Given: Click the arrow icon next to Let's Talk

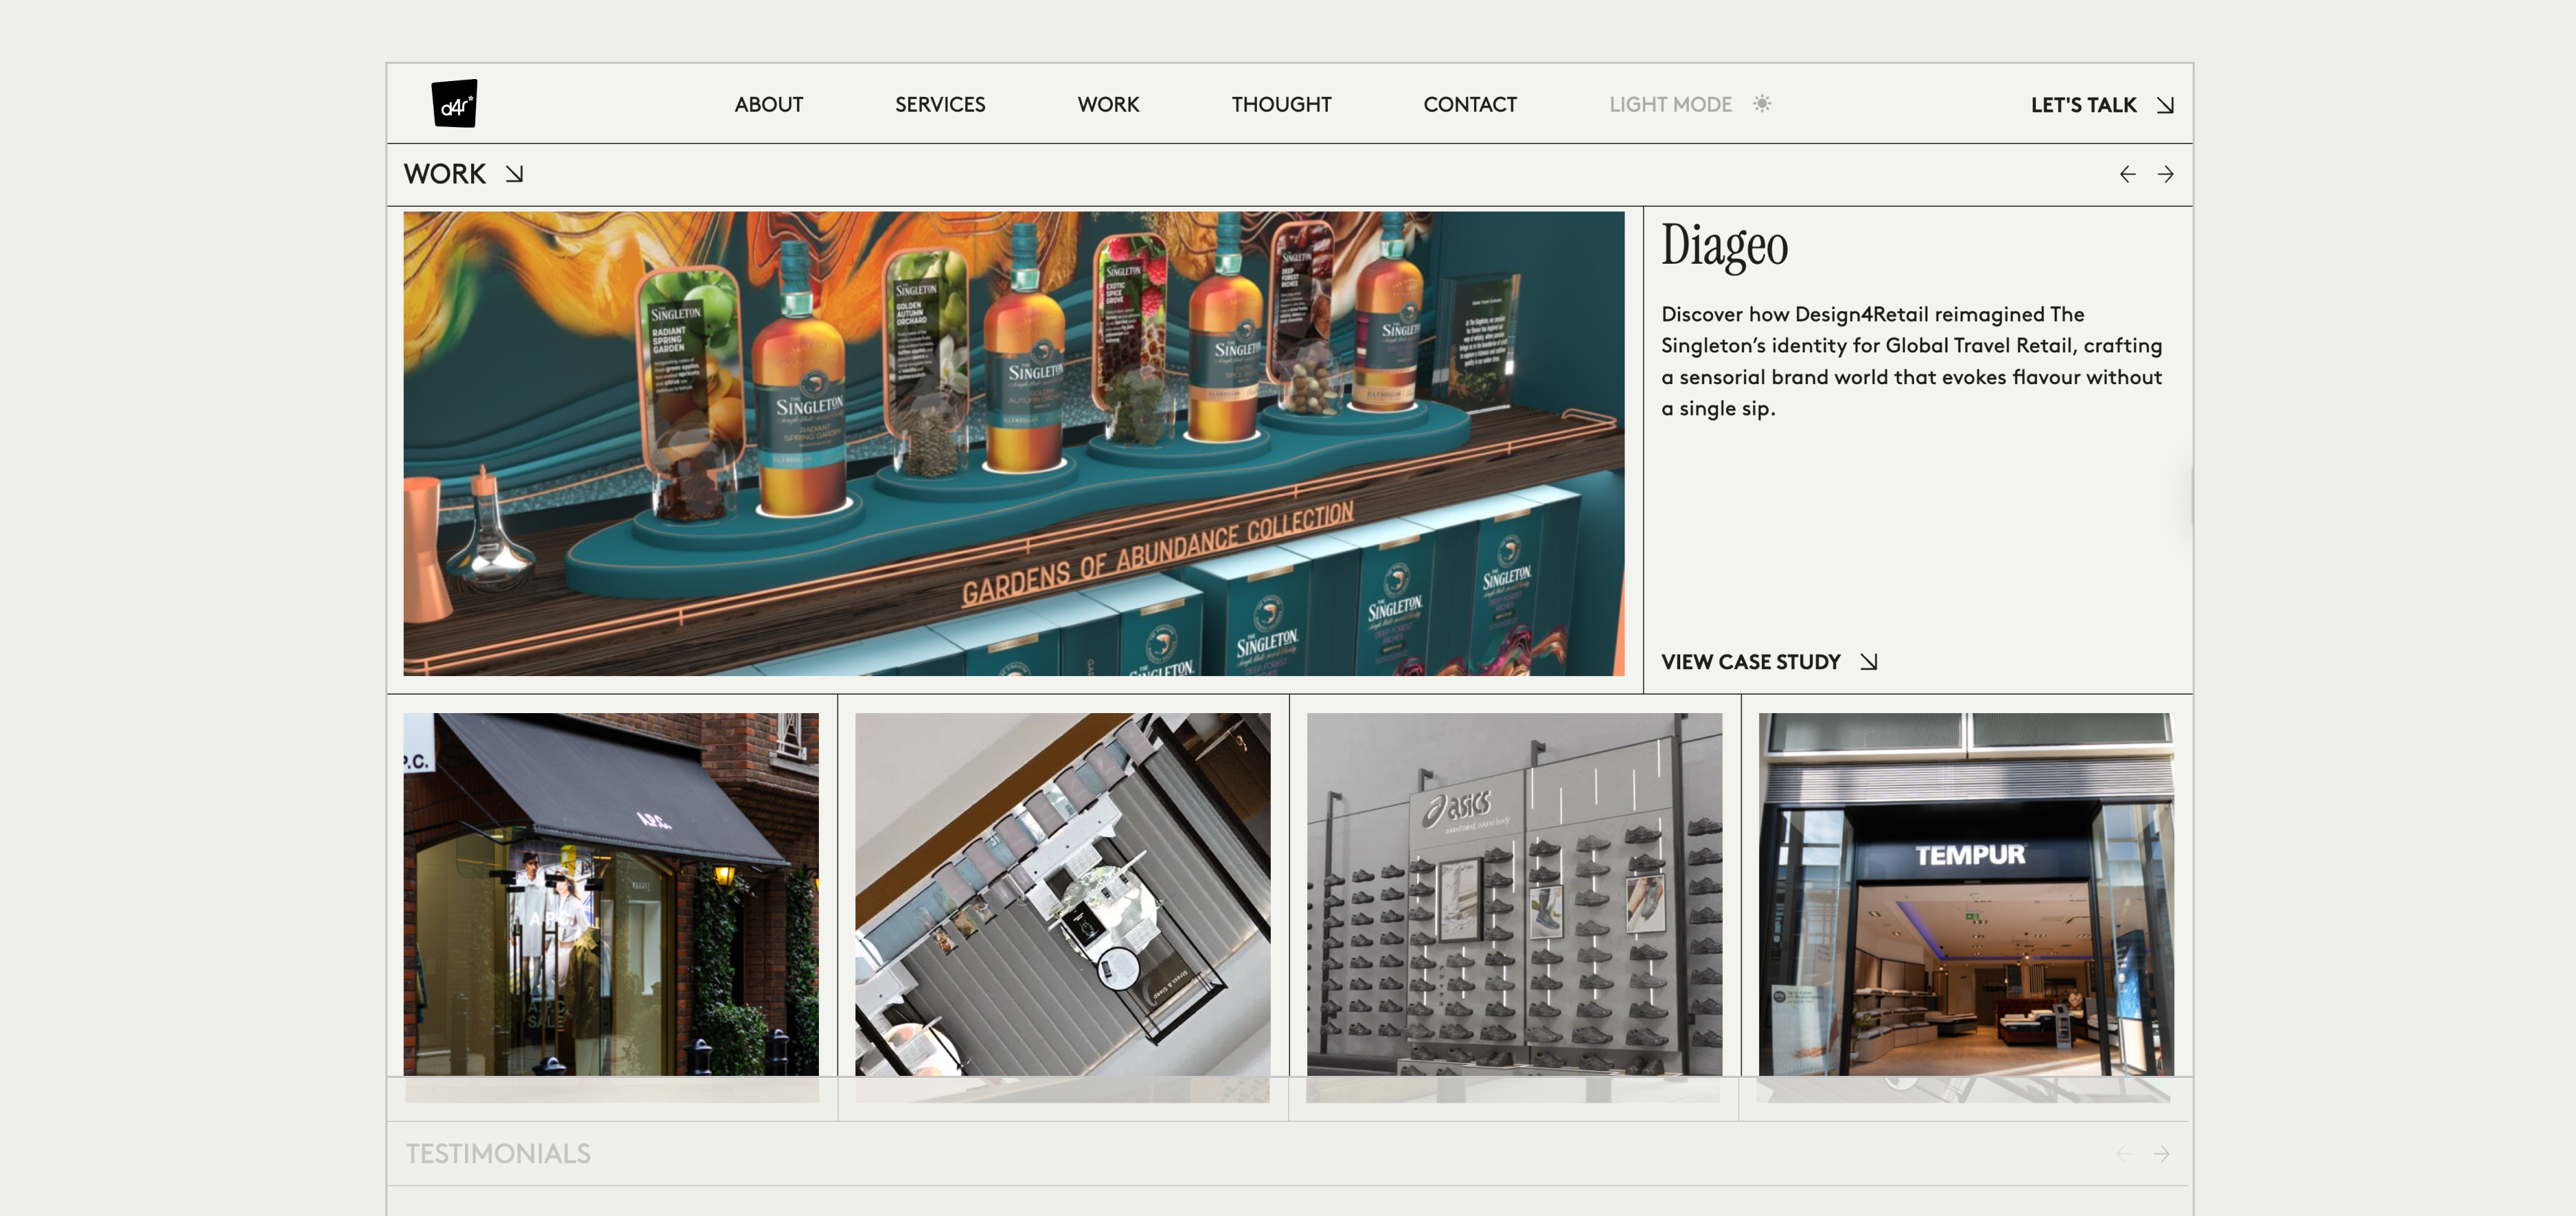Looking at the screenshot, I should [2165, 105].
